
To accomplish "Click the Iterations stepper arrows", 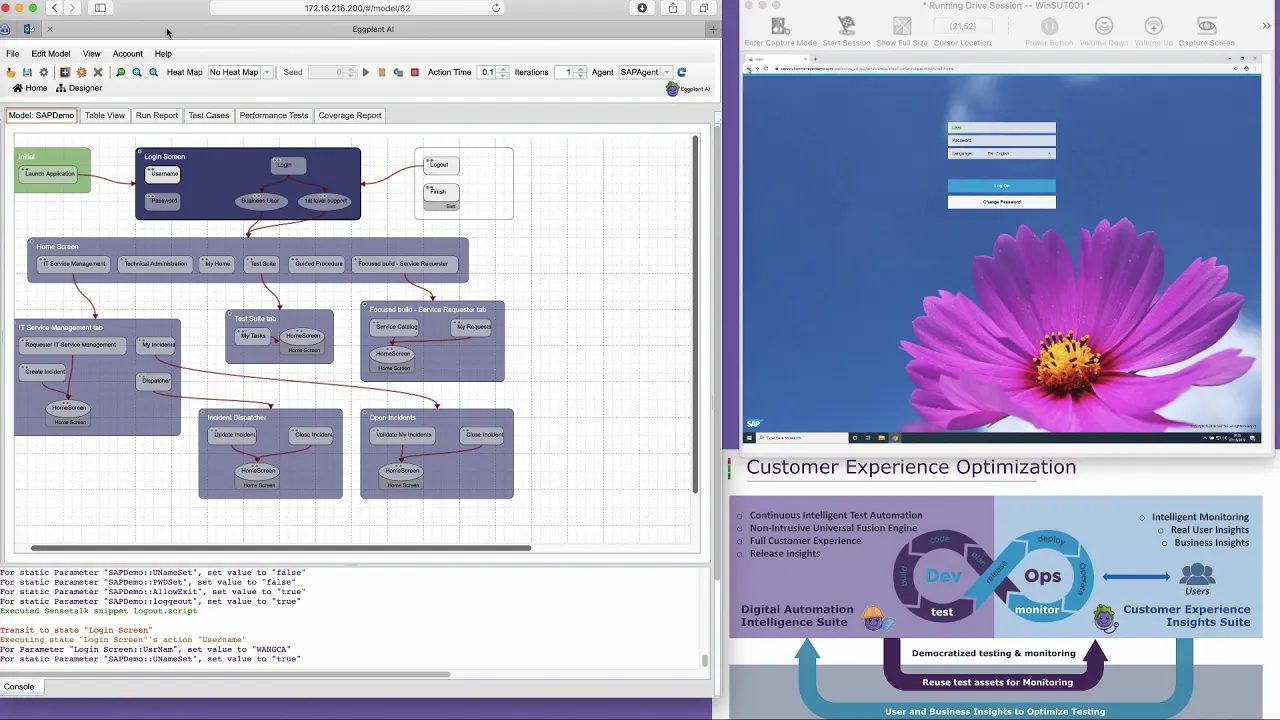I will pyautogui.click(x=580, y=72).
